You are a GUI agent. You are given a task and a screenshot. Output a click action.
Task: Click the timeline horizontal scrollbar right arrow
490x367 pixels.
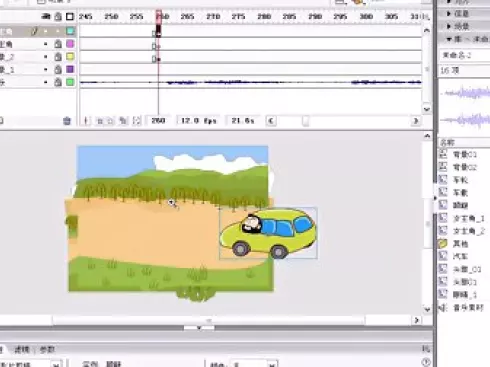pyautogui.click(x=416, y=121)
